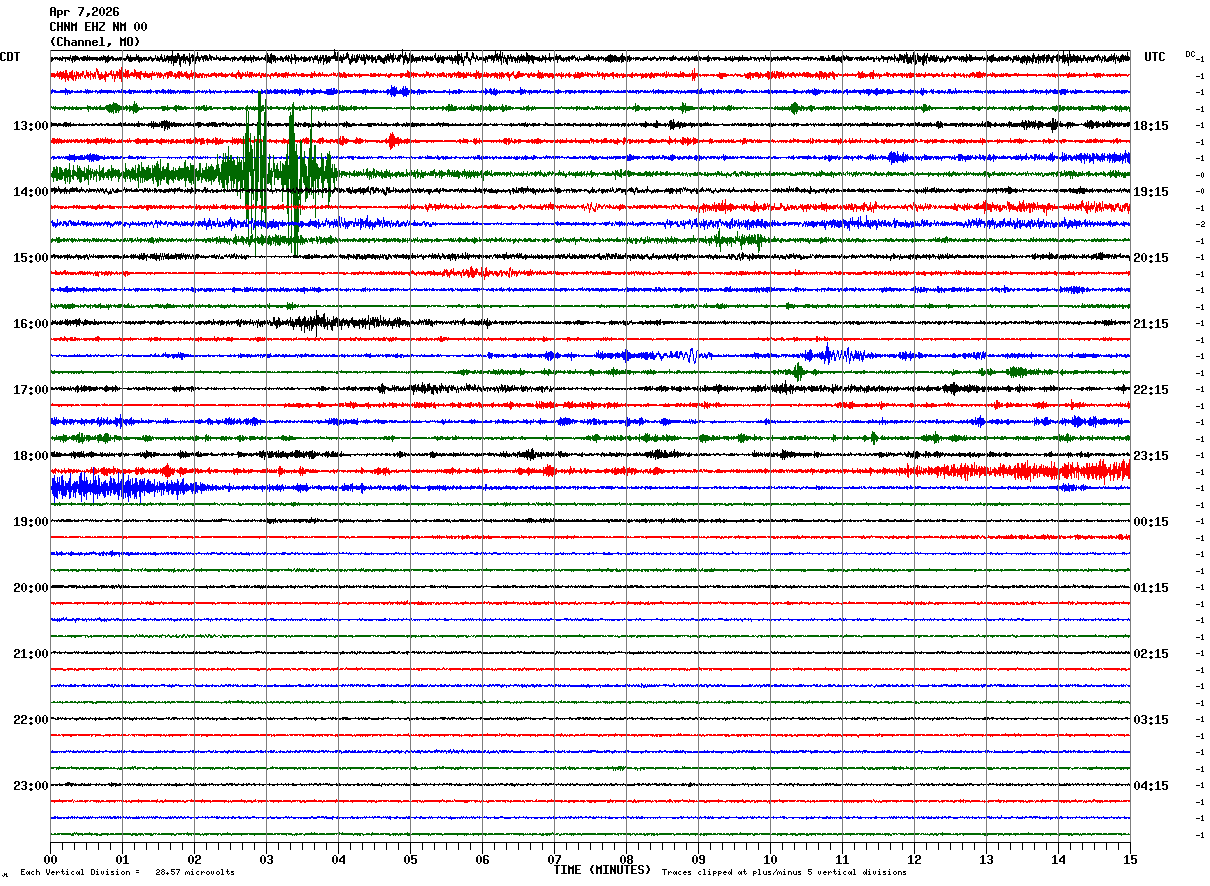Viewport: 1210px width, 886px height.
Task: Click the 19:15 UTC time label
Action: (1151, 192)
